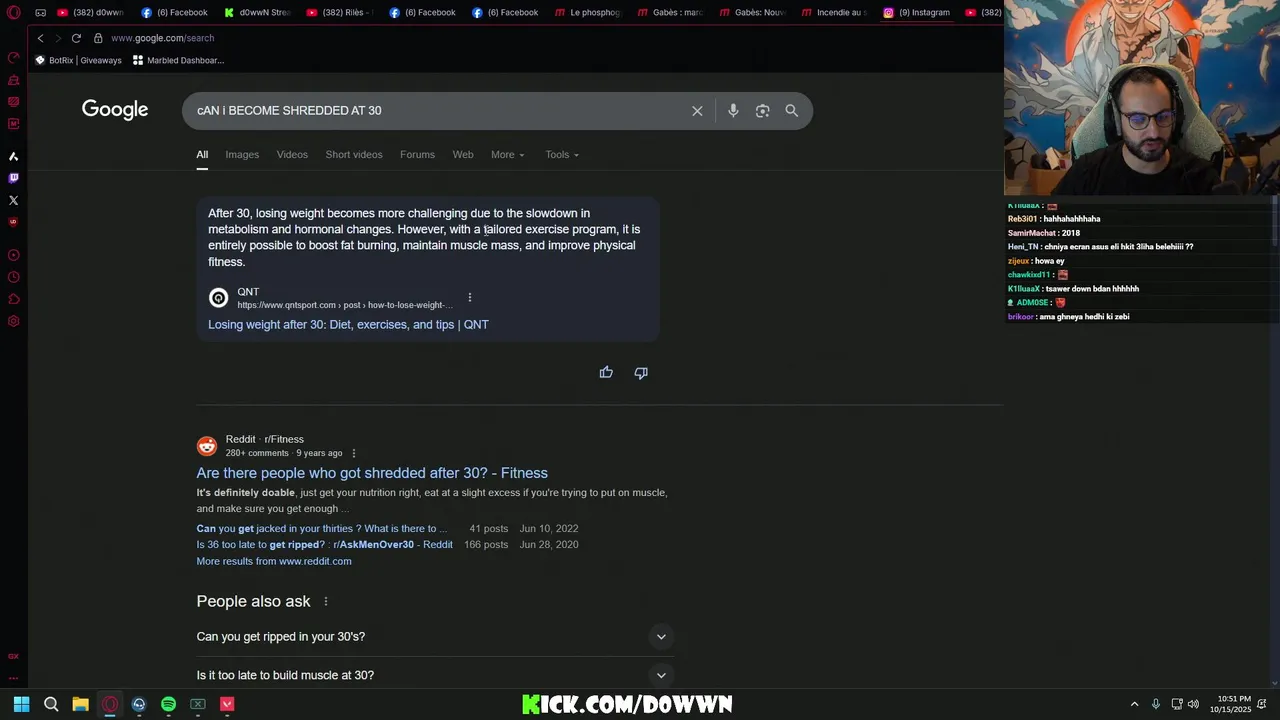Open BotRix Giveaways bookmark
This screenshot has height=720, width=1280.
[78, 60]
